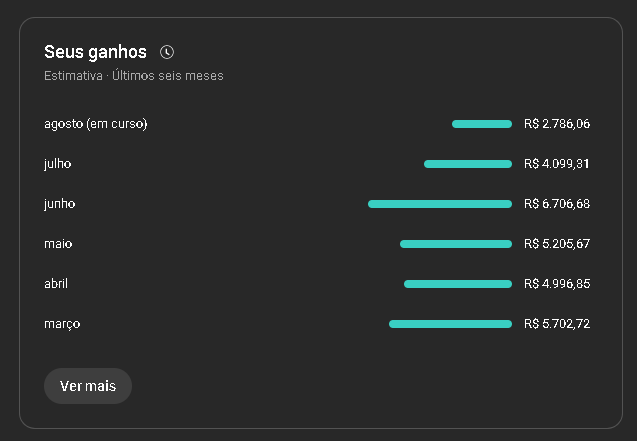Click the teal bar for maio
637x441 pixels.
point(455,244)
